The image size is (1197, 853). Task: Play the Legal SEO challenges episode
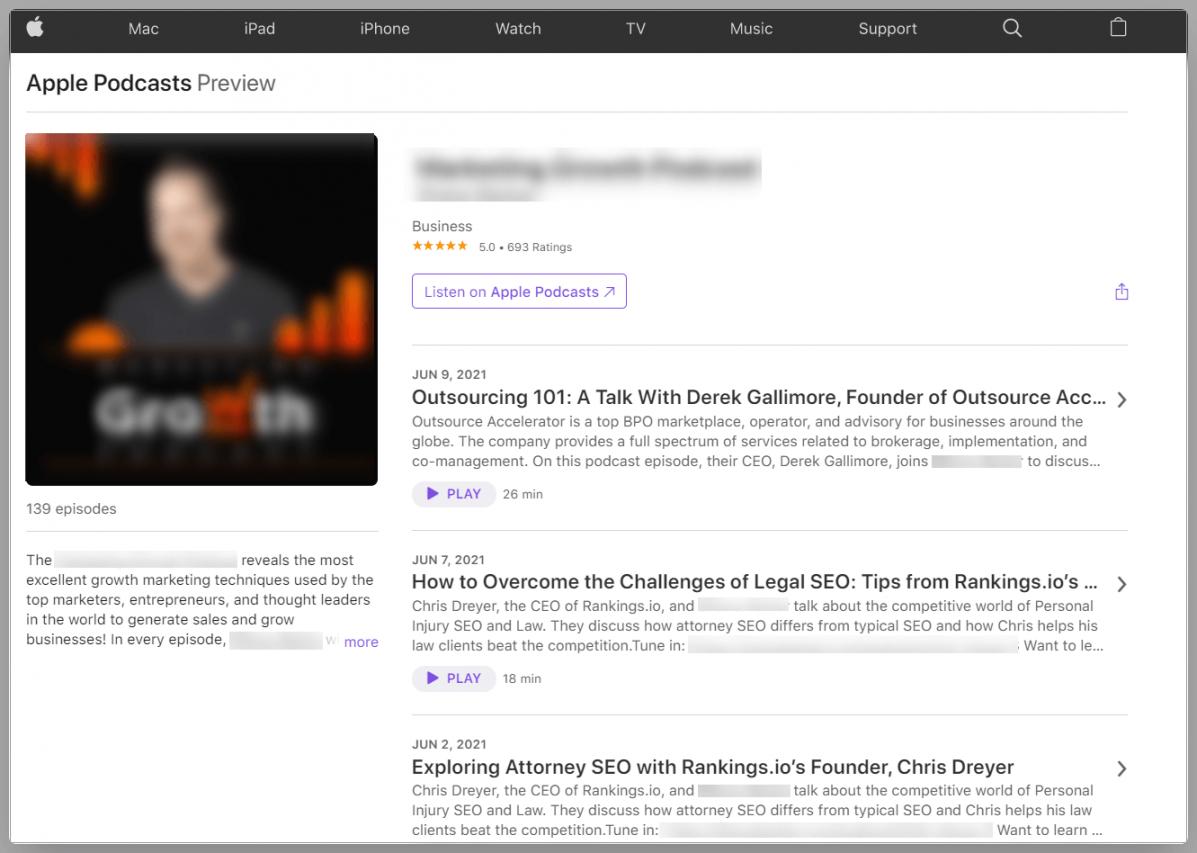pyautogui.click(x=454, y=678)
